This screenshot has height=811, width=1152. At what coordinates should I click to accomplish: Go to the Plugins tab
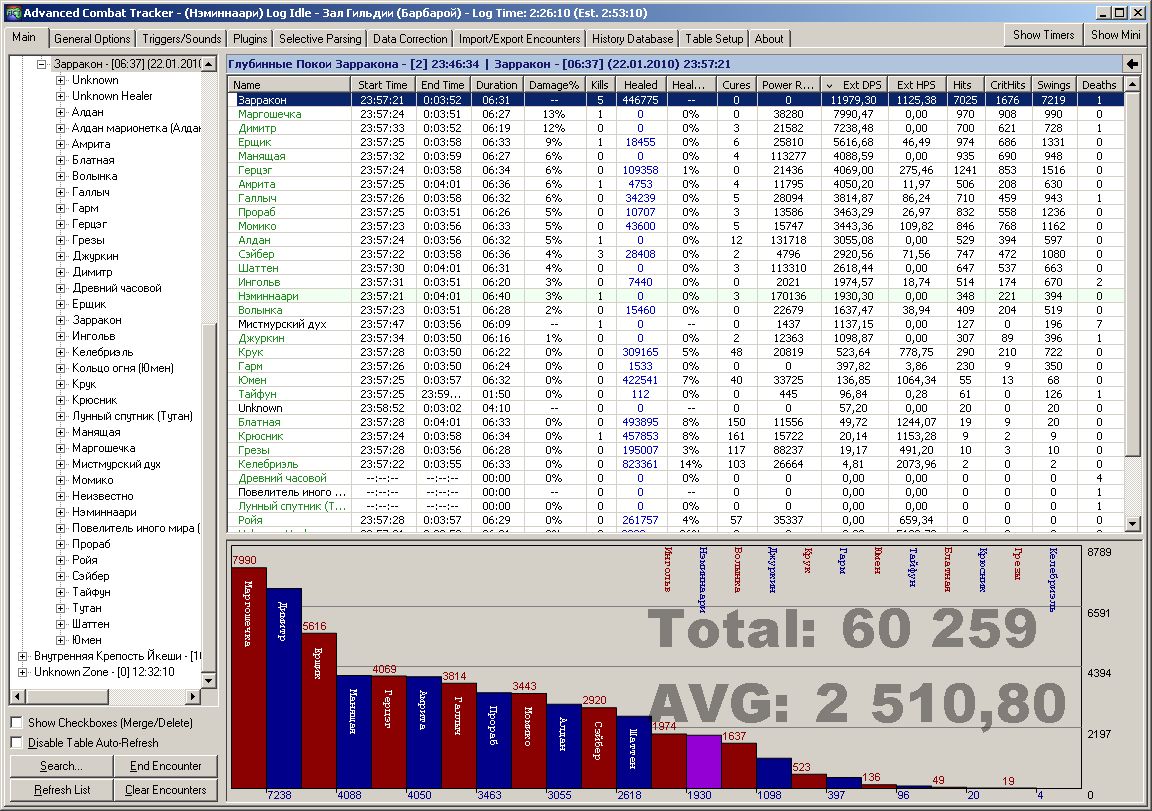tap(250, 39)
